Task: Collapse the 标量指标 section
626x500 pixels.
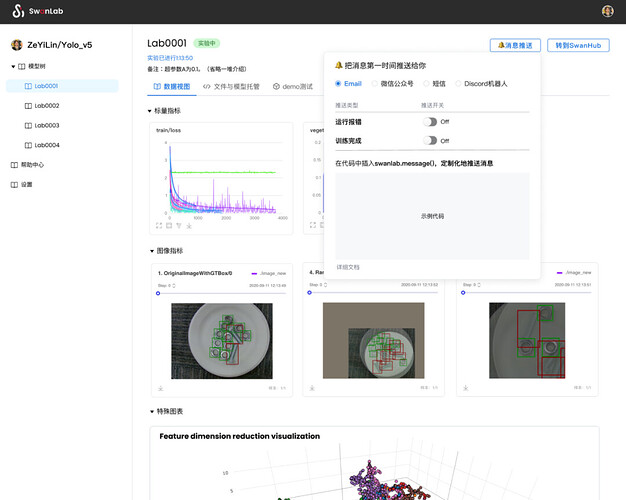Action: [x=150, y=111]
